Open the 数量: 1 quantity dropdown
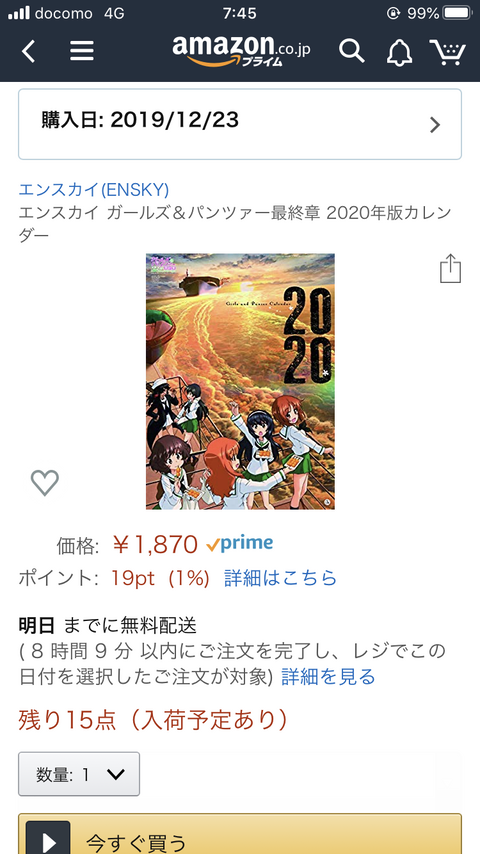The width and height of the screenshot is (480, 854). pos(79,774)
